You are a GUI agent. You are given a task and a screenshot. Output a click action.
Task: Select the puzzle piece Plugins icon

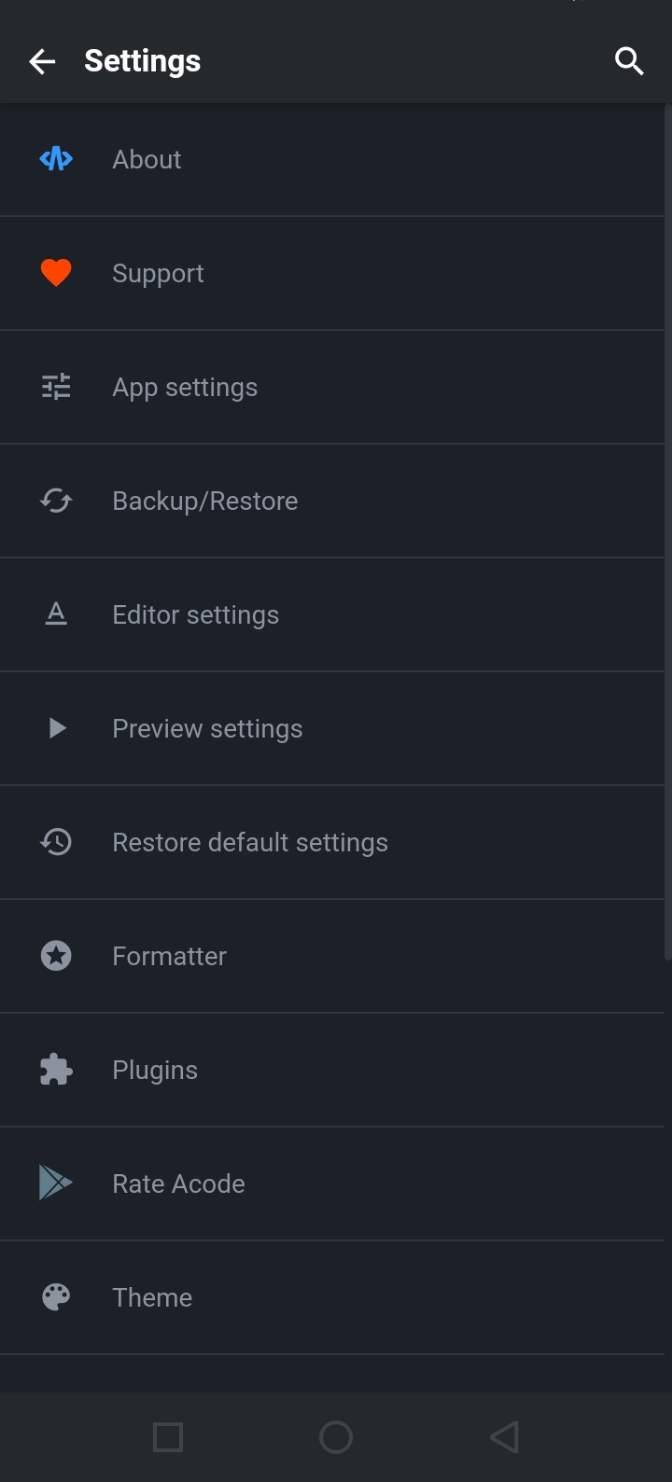pyautogui.click(x=56, y=1070)
